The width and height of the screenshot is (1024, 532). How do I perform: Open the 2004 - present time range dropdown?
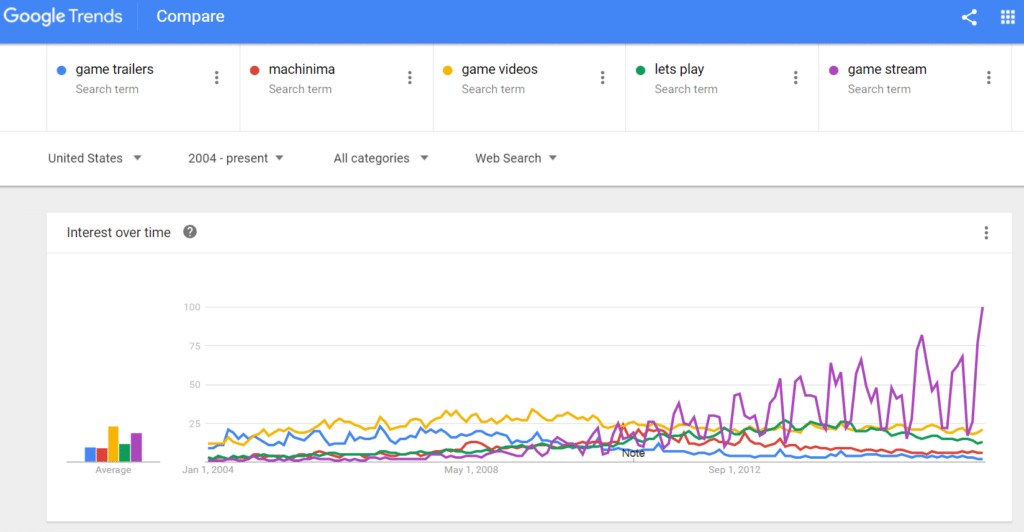(236, 158)
